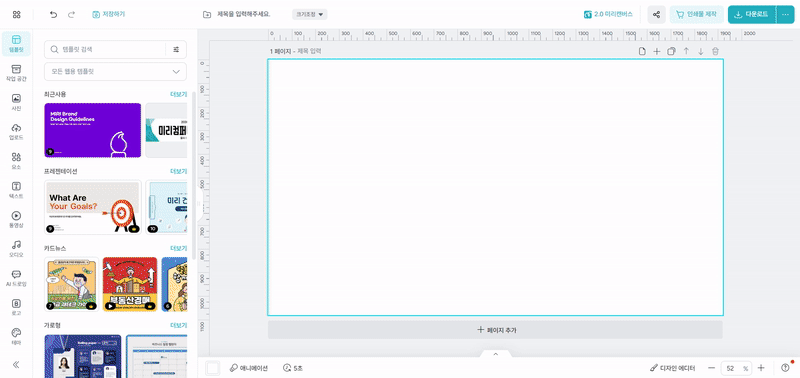Open the 5초 page duration setting

point(293,368)
